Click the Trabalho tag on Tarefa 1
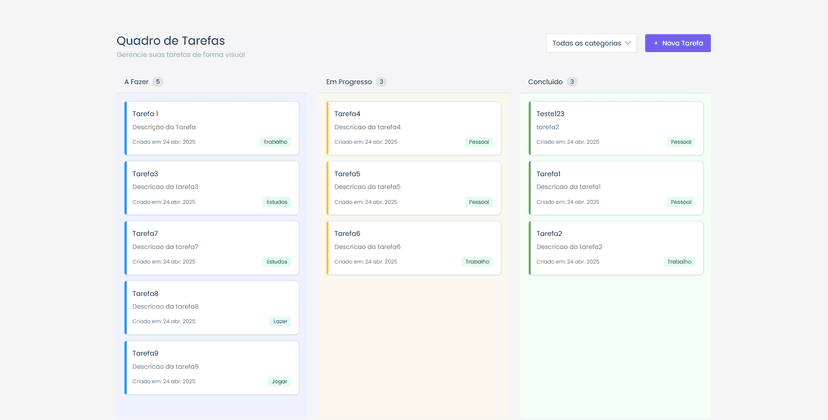This screenshot has width=828, height=420. pyautogui.click(x=275, y=142)
